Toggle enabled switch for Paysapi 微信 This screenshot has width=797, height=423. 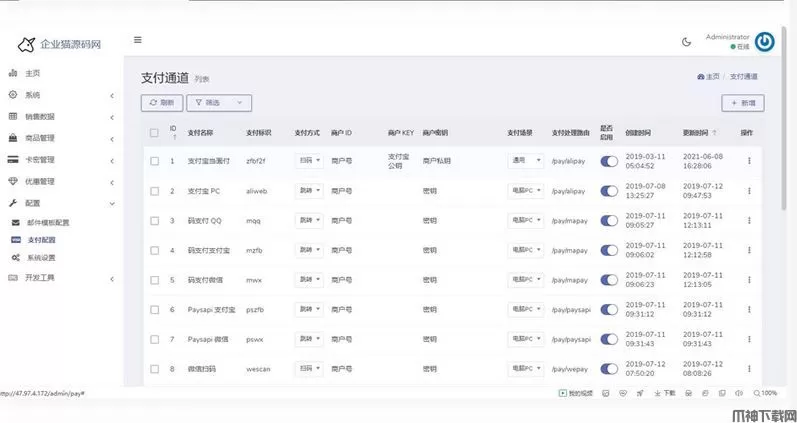click(x=608, y=339)
